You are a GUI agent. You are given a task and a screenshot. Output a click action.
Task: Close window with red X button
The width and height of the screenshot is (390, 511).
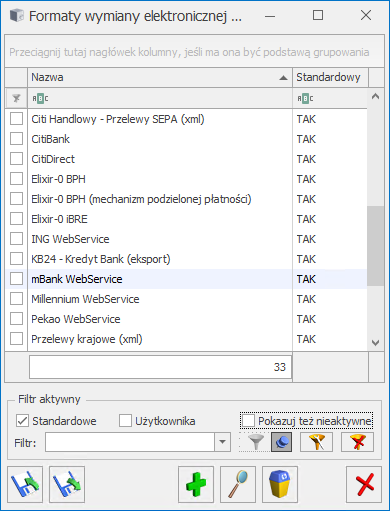pyautogui.click(x=364, y=484)
